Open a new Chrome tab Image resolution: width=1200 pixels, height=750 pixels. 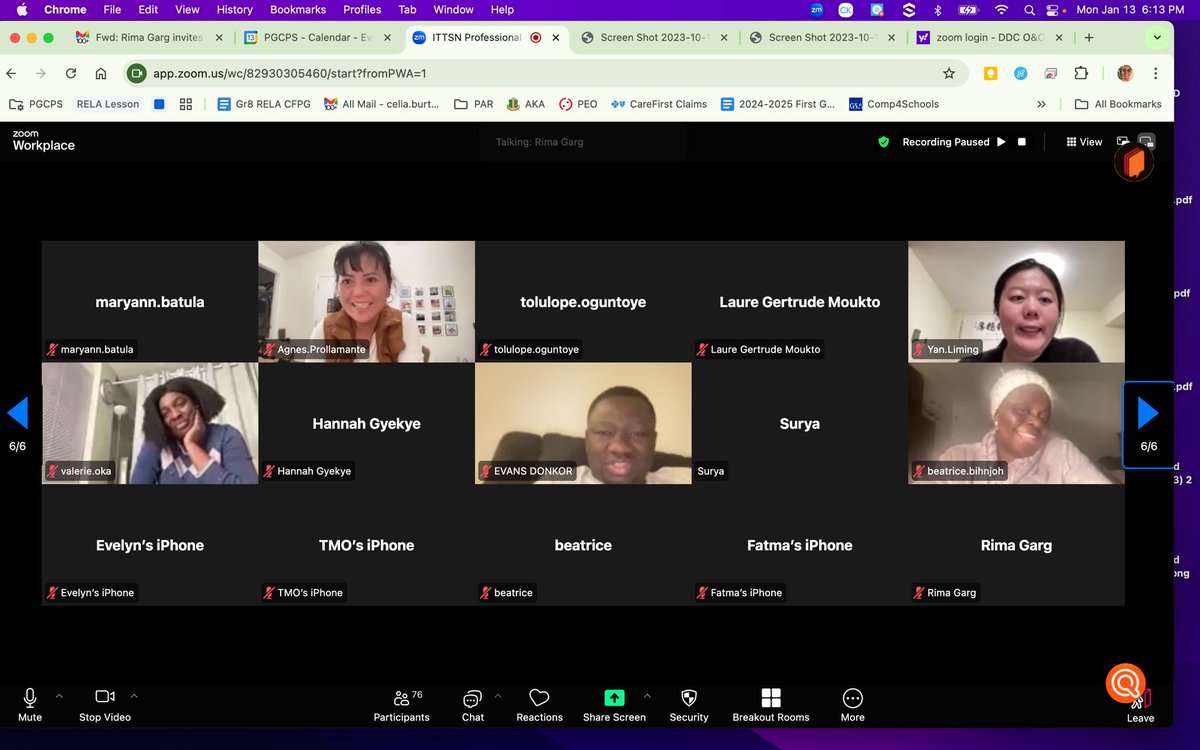1089,38
